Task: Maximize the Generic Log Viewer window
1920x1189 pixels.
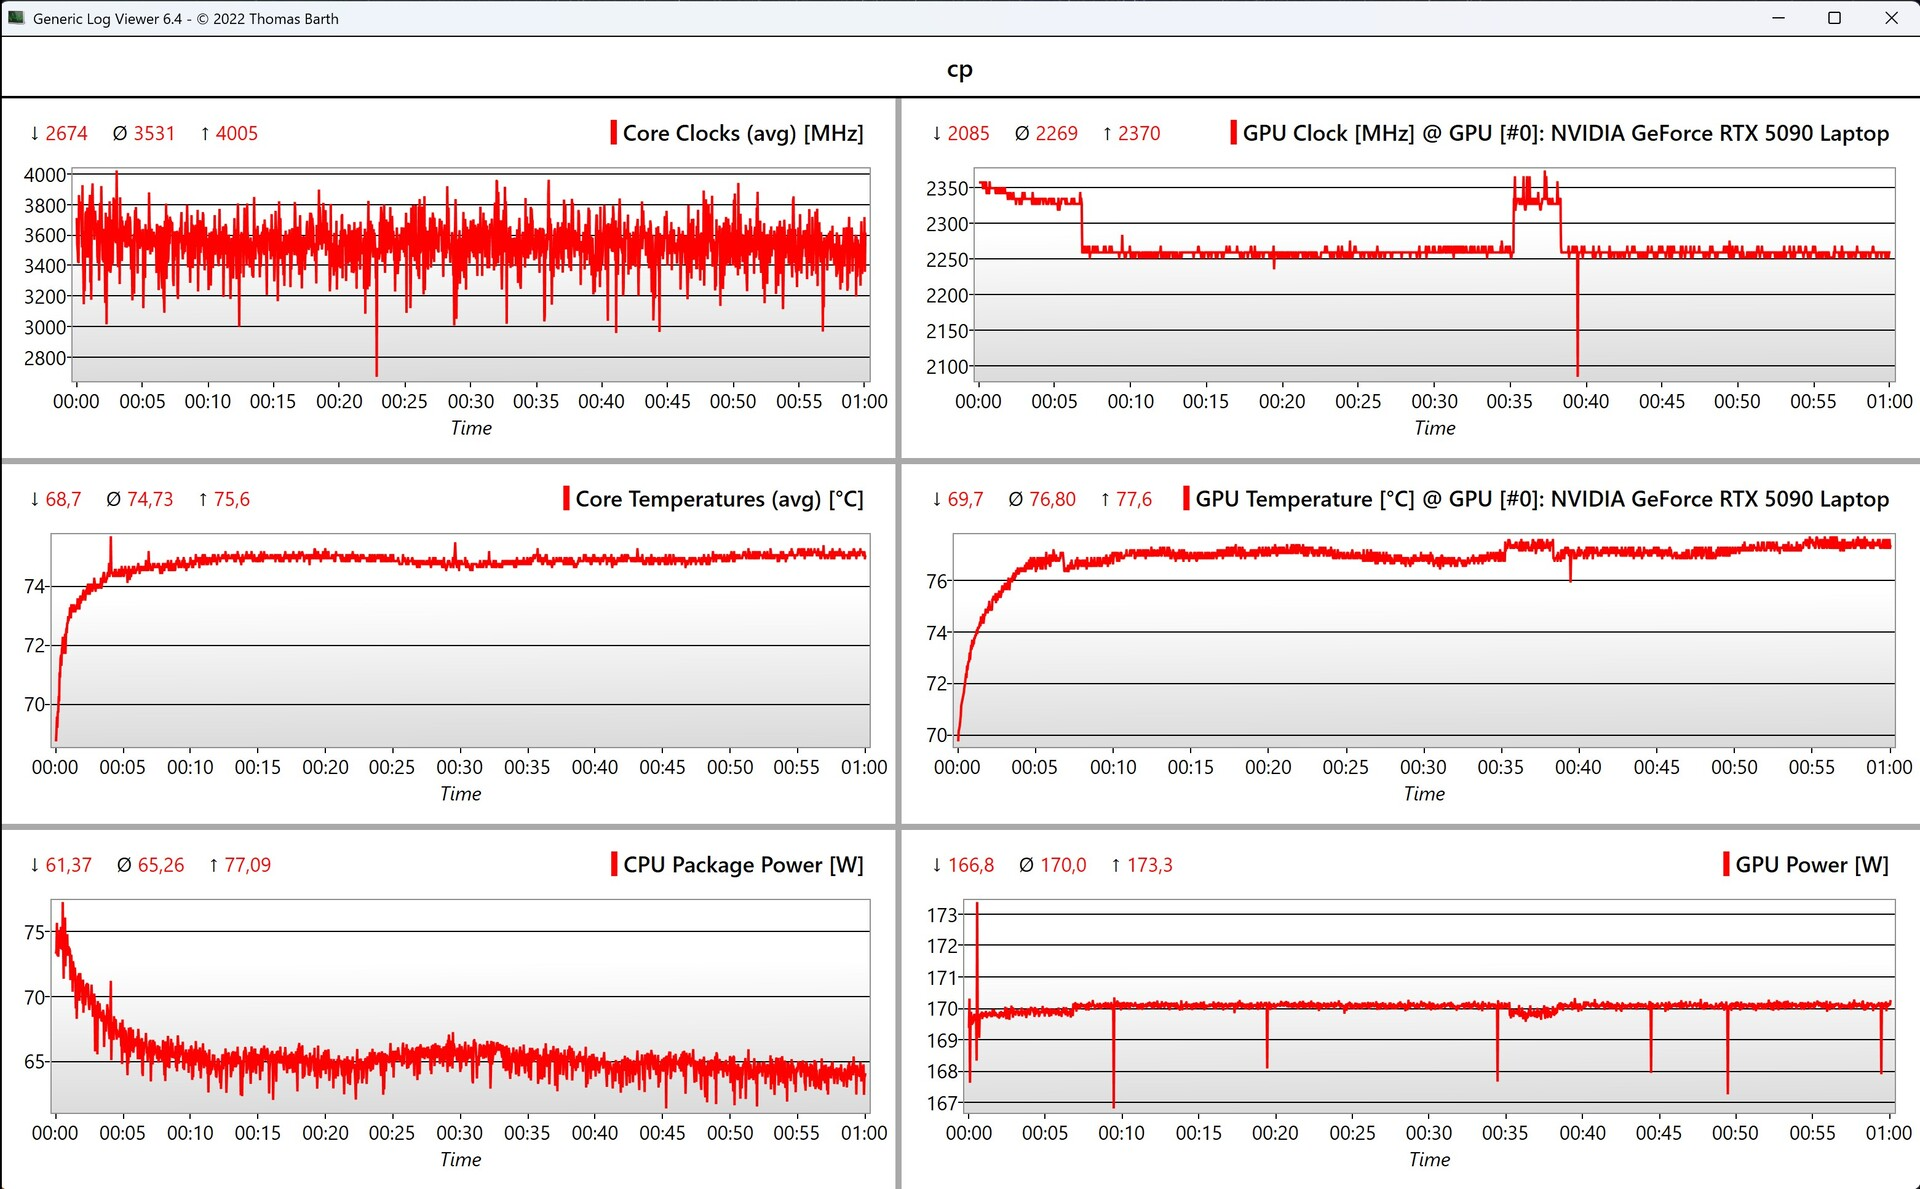Action: pos(1834,18)
